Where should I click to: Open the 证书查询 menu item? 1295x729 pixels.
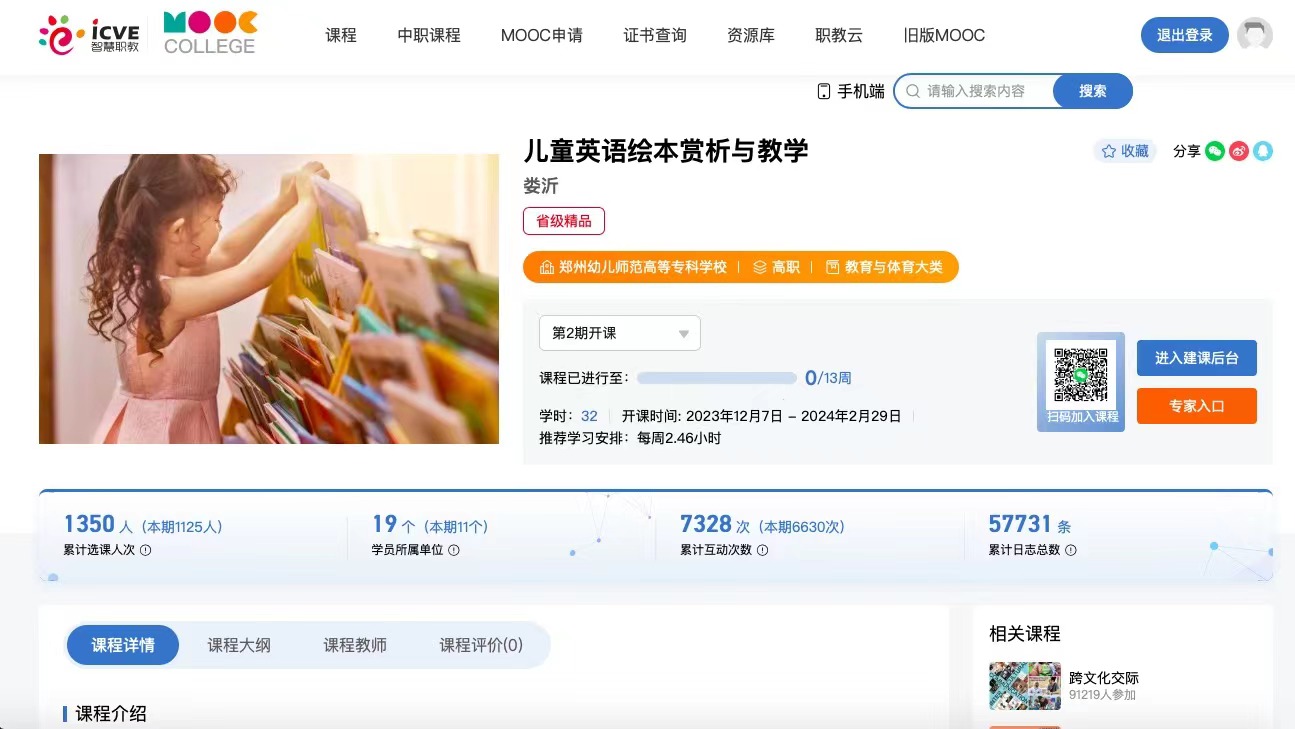(x=655, y=35)
